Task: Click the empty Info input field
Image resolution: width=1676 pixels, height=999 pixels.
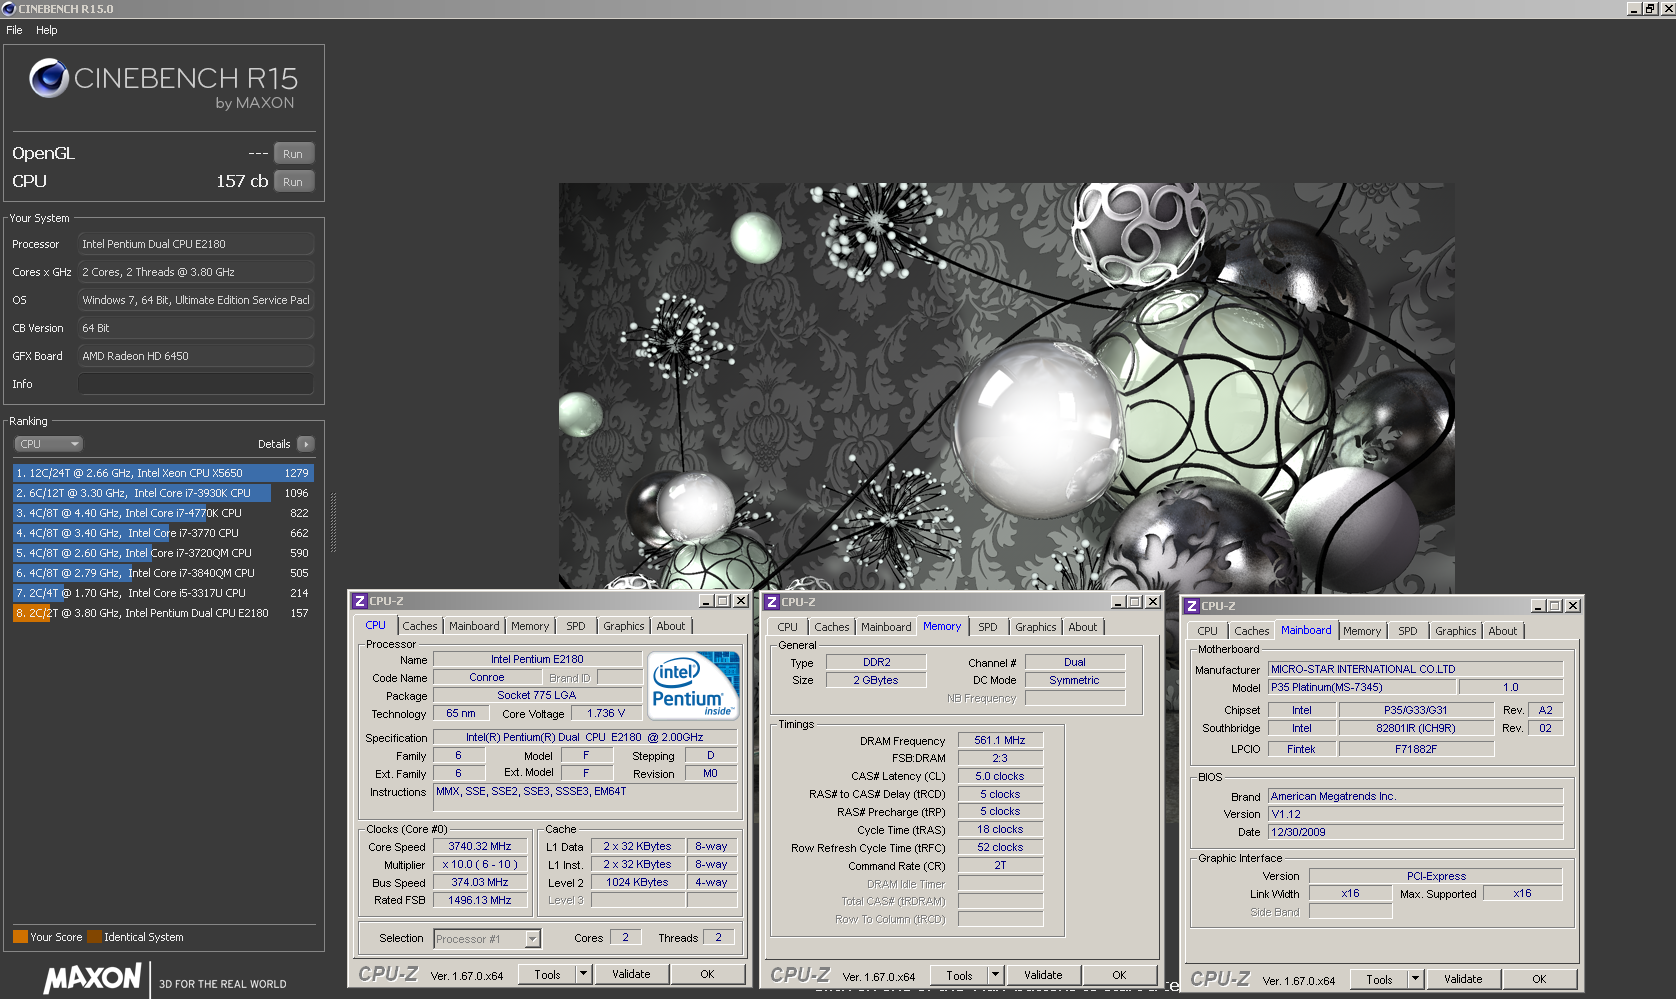Action: (x=196, y=384)
